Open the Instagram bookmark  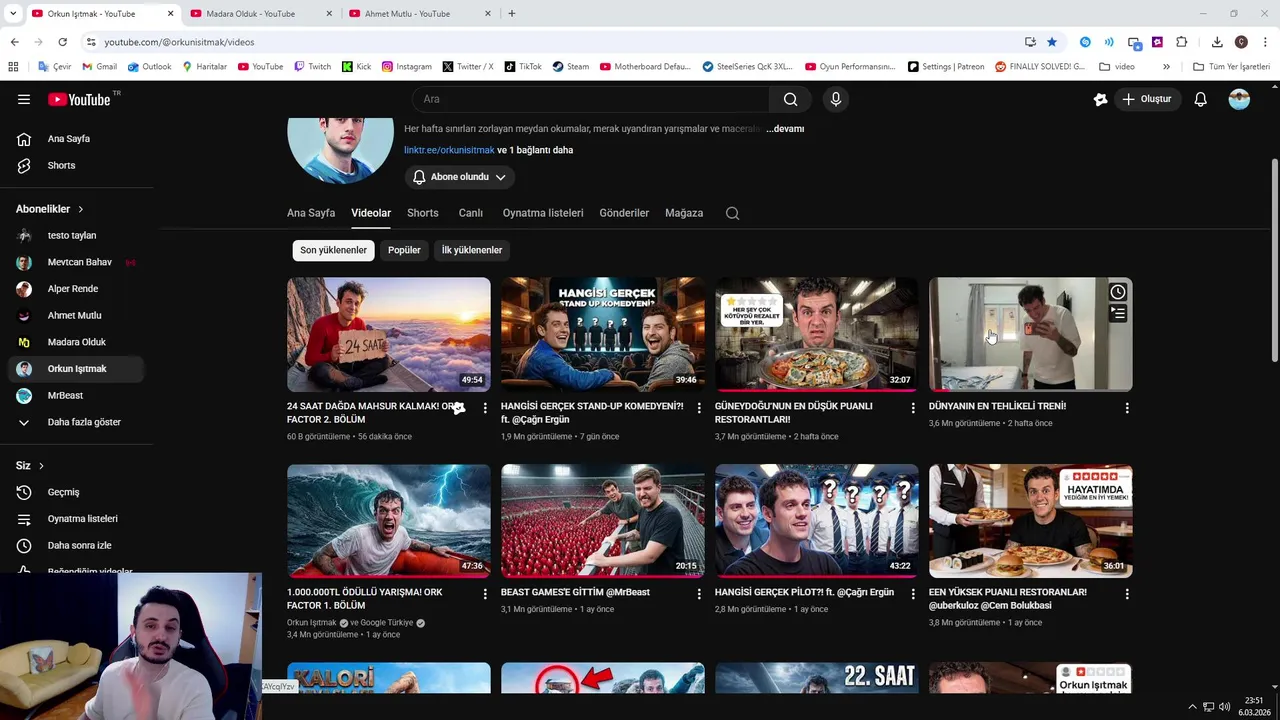pyautogui.click(x=406, y=67)
